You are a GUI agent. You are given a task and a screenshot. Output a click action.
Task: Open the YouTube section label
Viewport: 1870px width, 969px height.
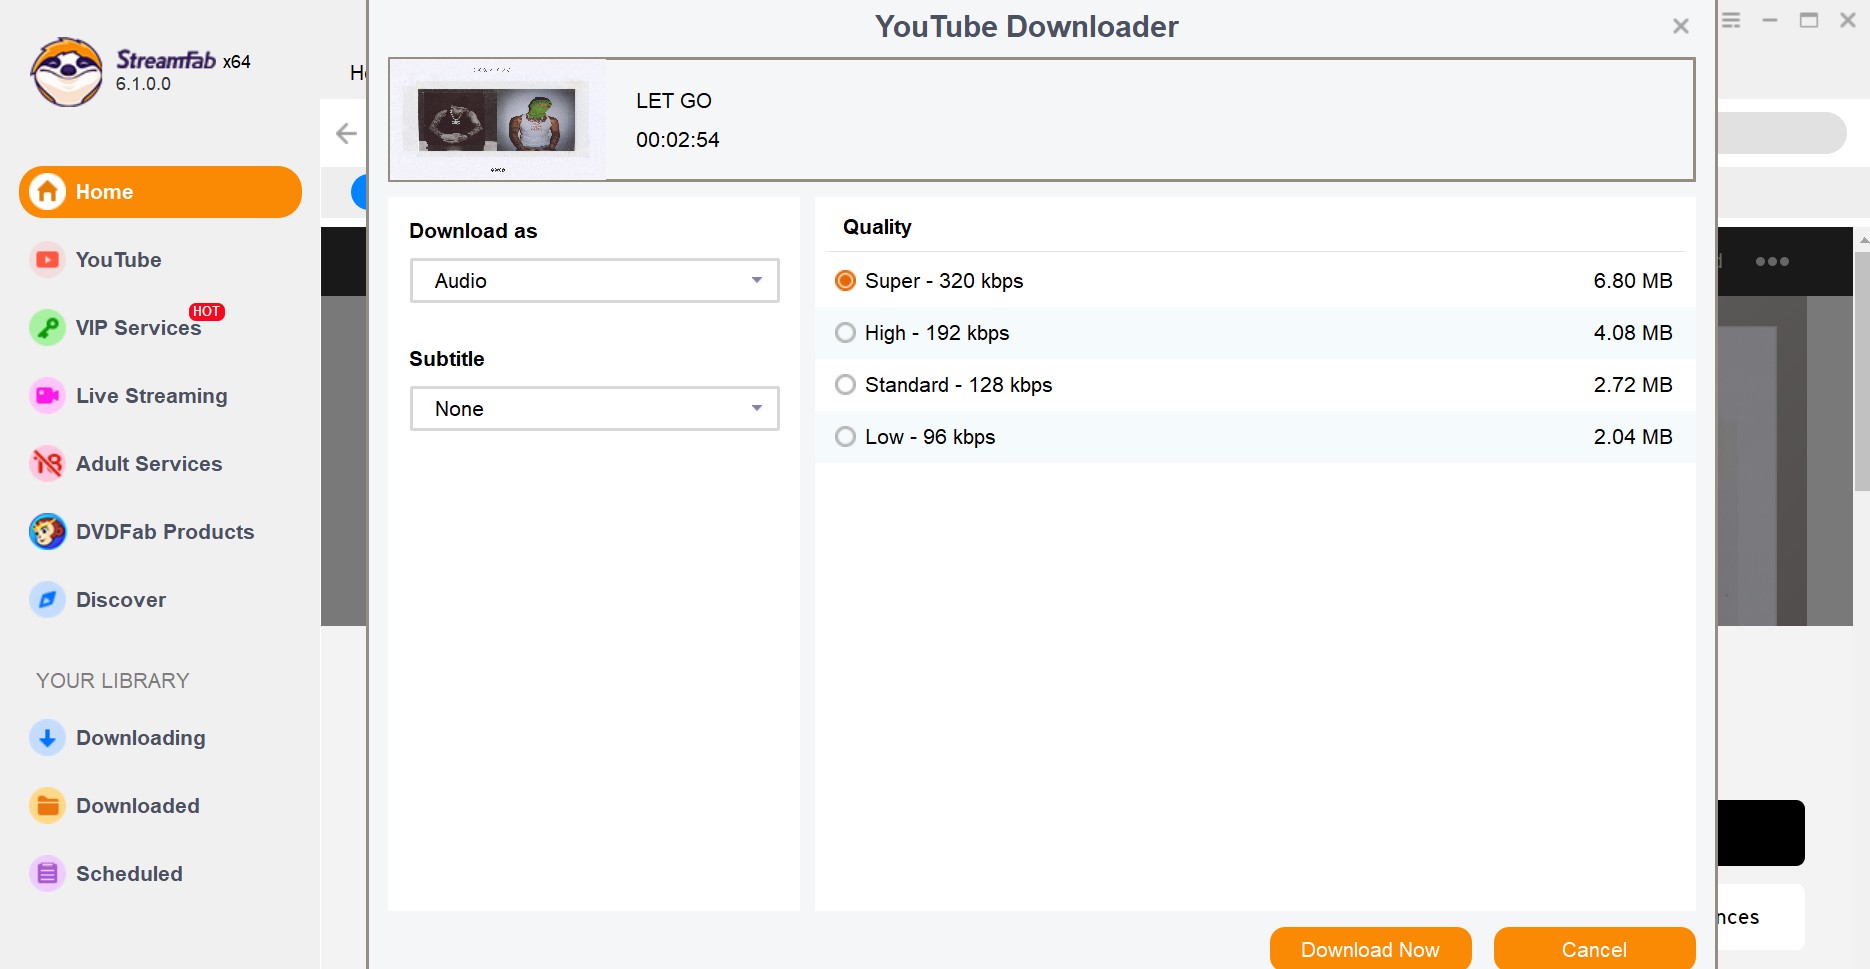click(x=118, y=260)
